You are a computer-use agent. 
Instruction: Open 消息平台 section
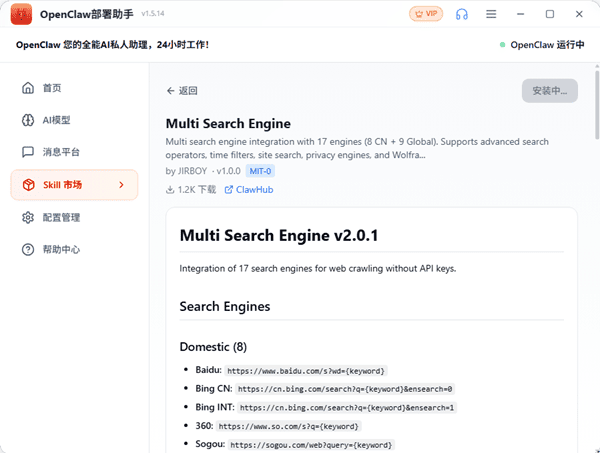(74, 152)
